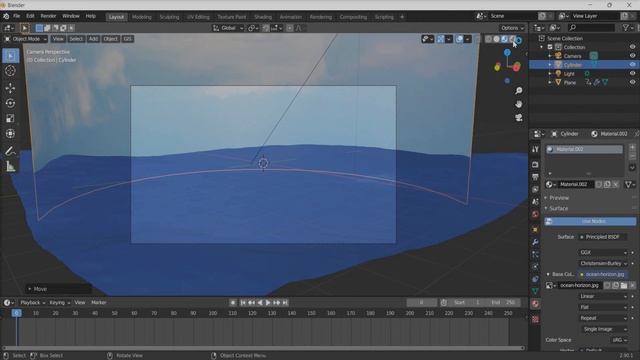Hide the Cylinder object in outliner
The height and width of the screenshot is (360, 640).
point(632,64)
